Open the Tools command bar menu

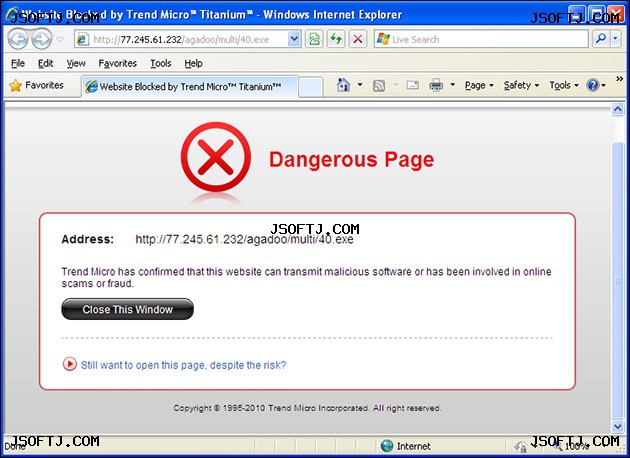[564, 85]
